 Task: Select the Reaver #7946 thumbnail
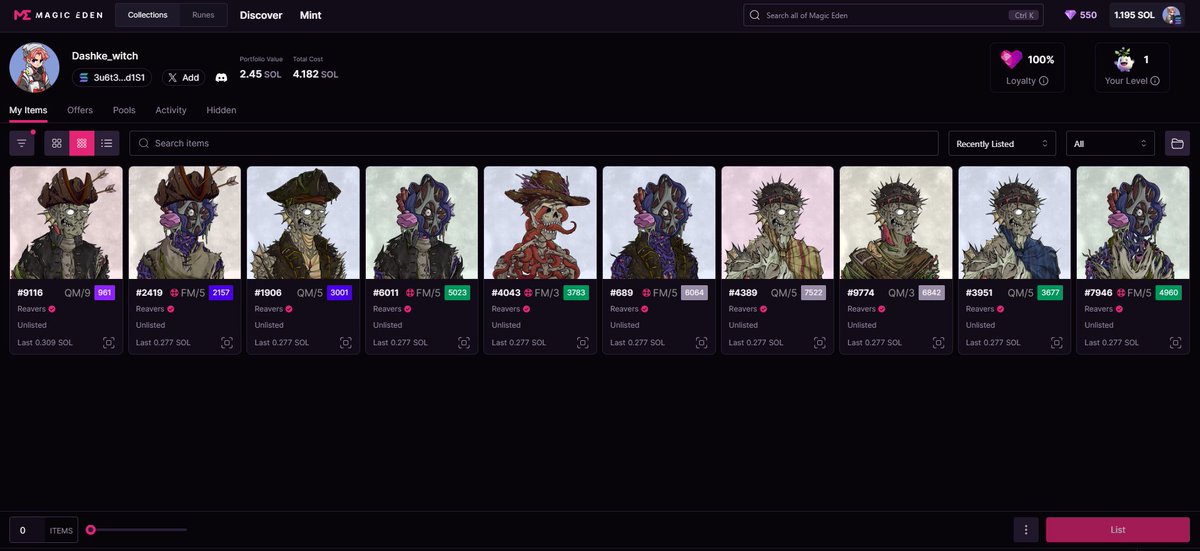coord(1133,222)
